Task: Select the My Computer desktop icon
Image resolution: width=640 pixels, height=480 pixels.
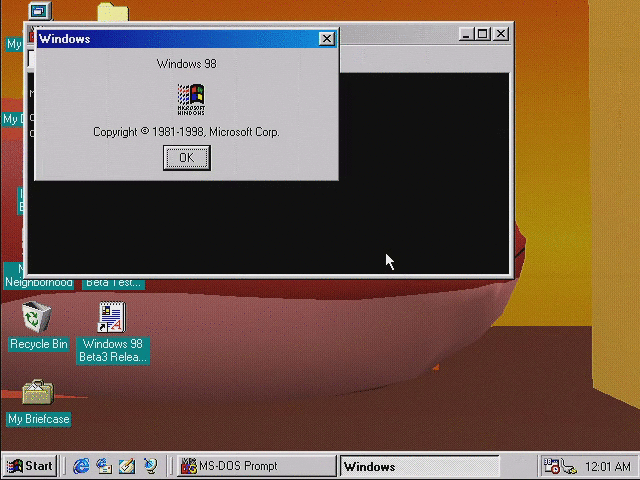Action: pyautogui.click(x=40, y=11)
